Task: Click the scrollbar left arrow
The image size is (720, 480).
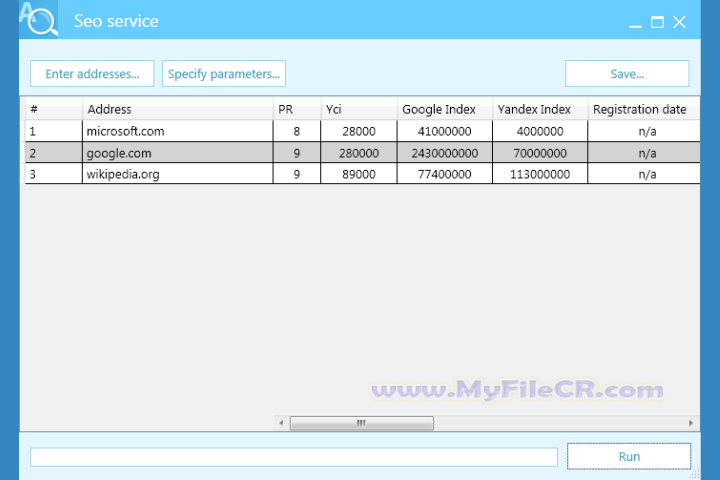Action: pos(281,423)
